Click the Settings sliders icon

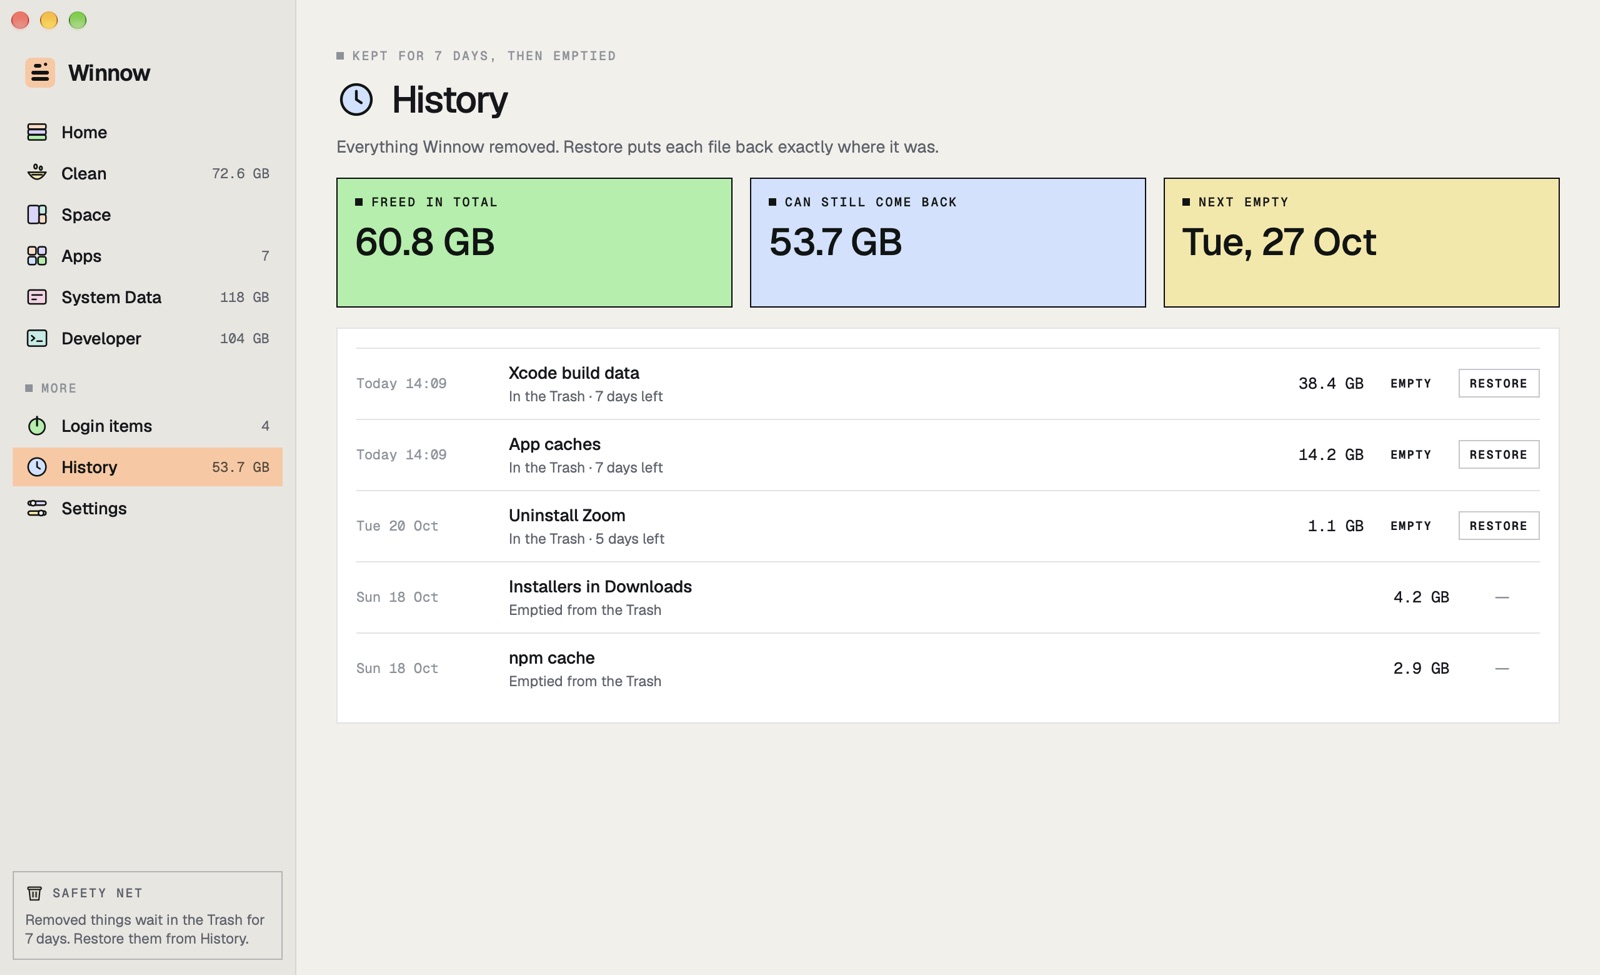click(x=37, y=508)
